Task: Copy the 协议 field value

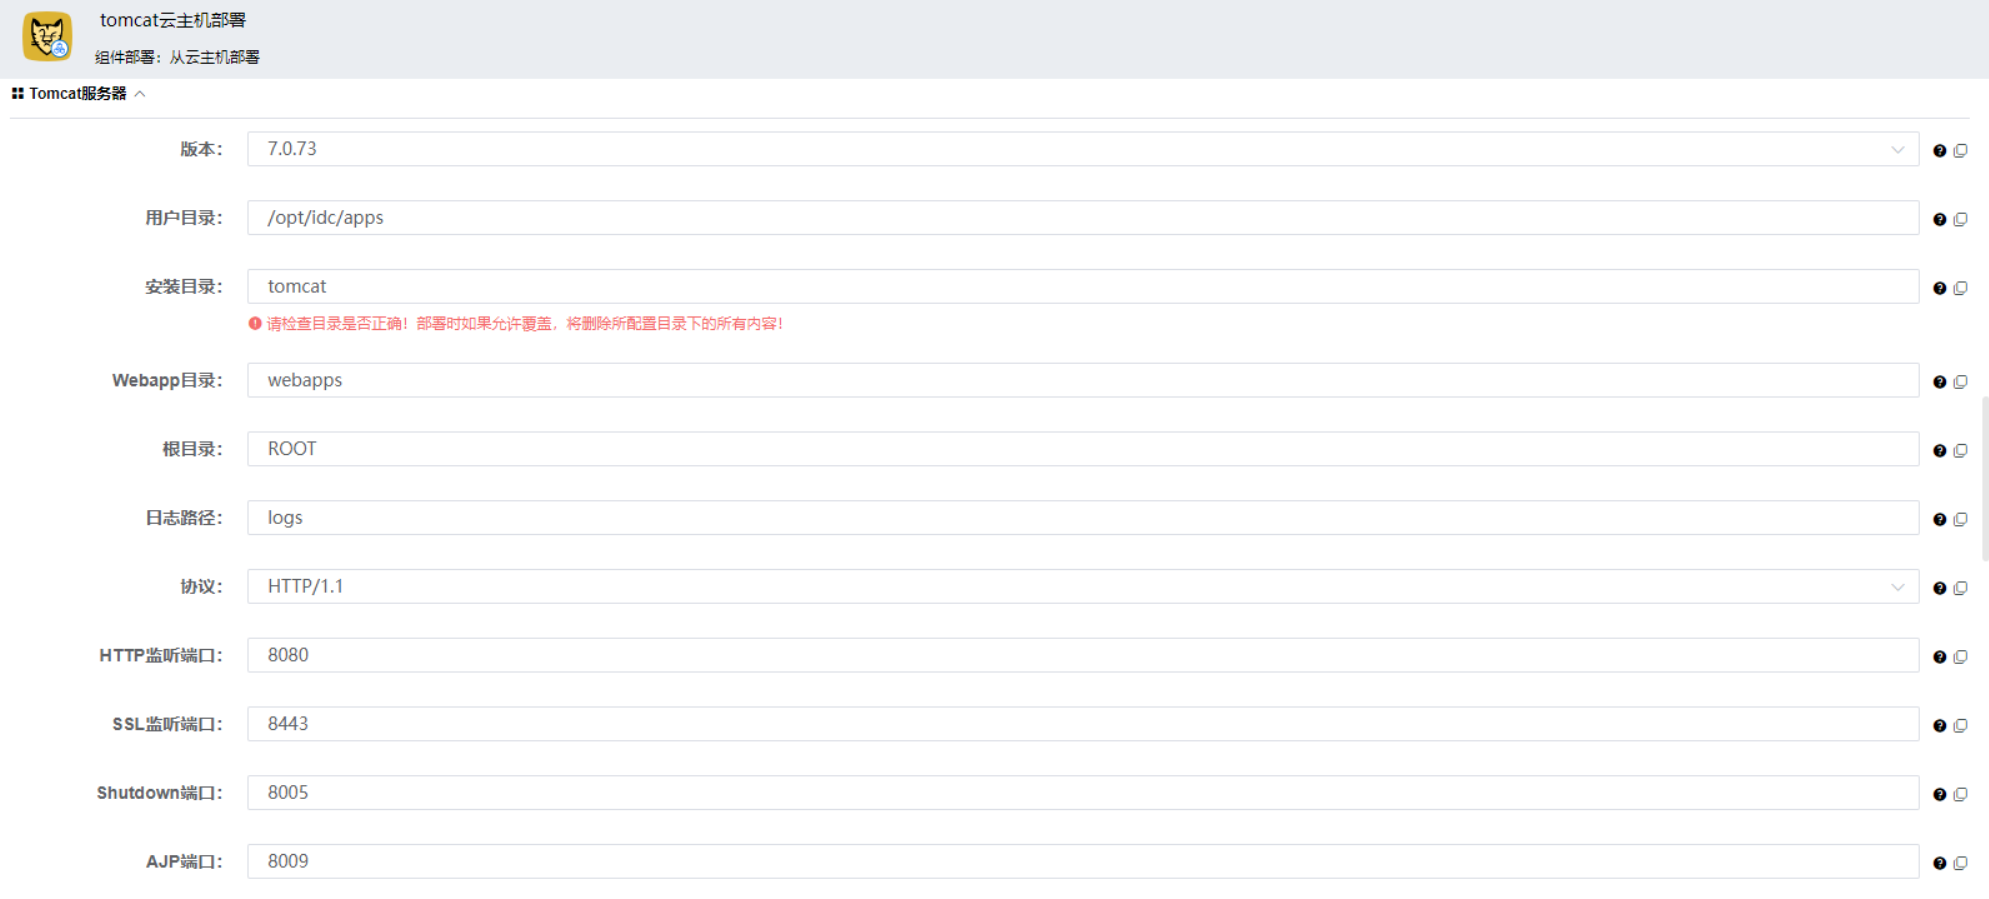Action: (1960, 589)
